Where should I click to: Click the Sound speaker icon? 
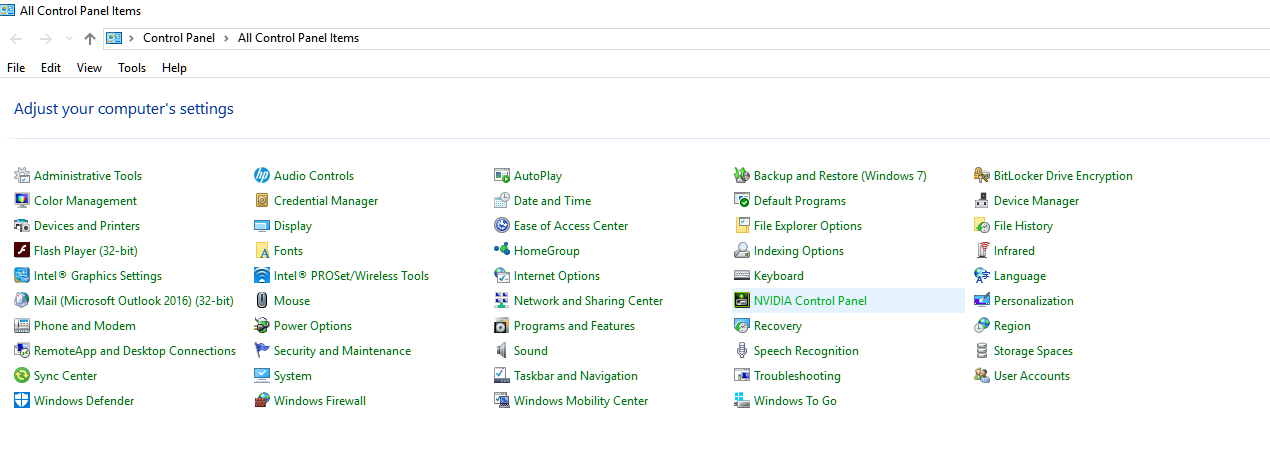(502, 351)
